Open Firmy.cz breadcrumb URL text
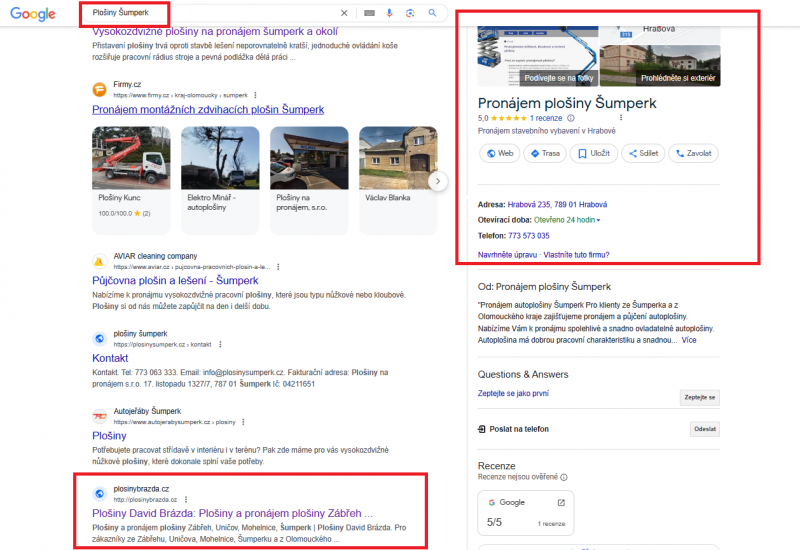Viewport: 800px width, 550px height. pos(180,95)
